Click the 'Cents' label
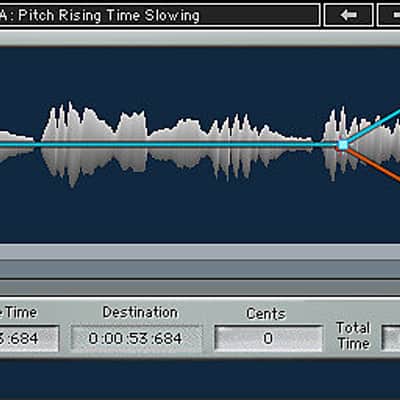Image resolution: width=400 pixels, height=400 pixels. (x=266, y=314)
